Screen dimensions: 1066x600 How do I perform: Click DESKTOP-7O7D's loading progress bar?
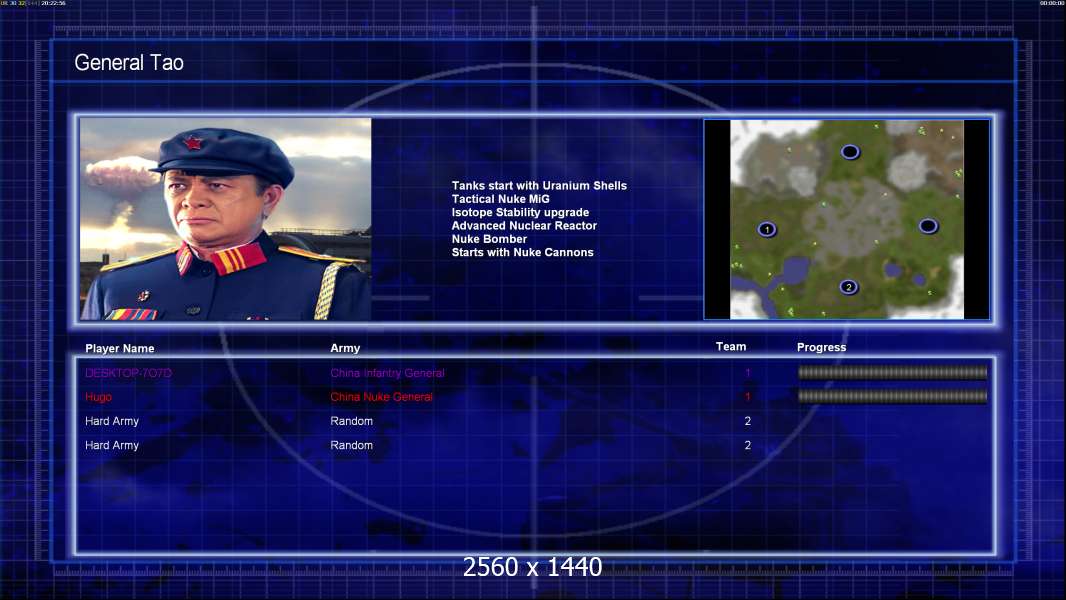tap(892, 373)
